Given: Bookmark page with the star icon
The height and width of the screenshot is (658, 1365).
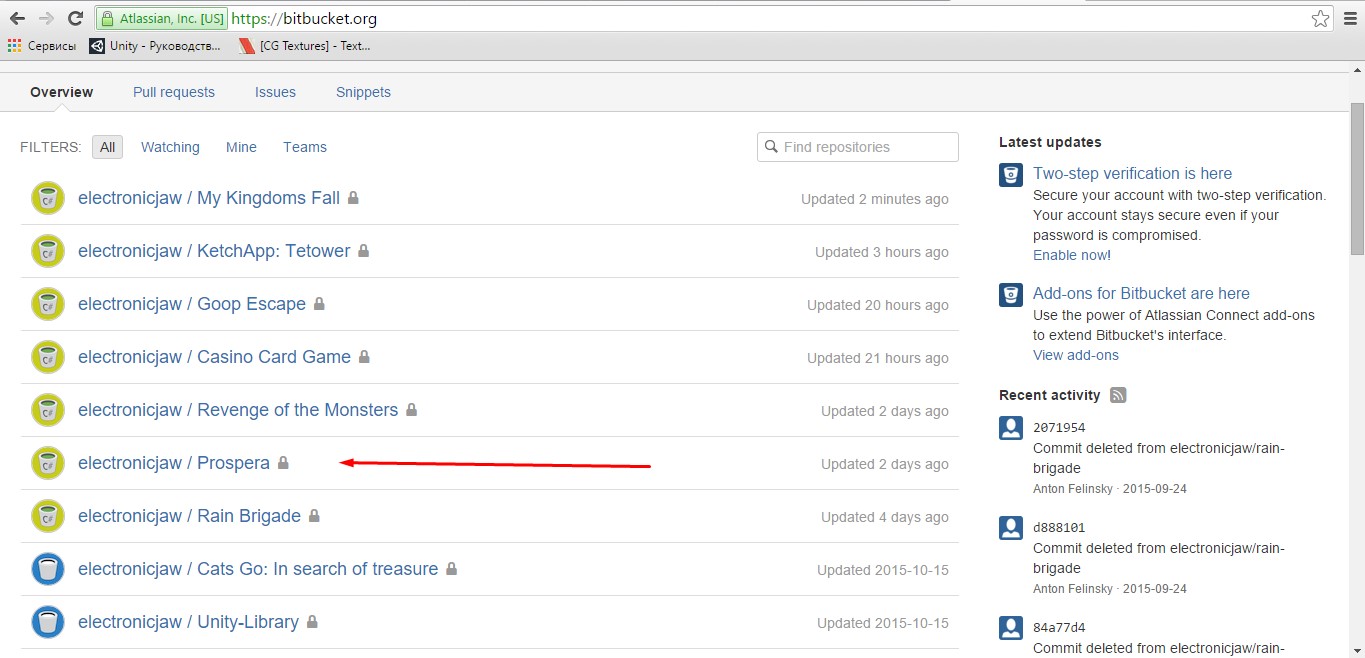Looking at the screenshot, I should click(x=1320, y=18).
